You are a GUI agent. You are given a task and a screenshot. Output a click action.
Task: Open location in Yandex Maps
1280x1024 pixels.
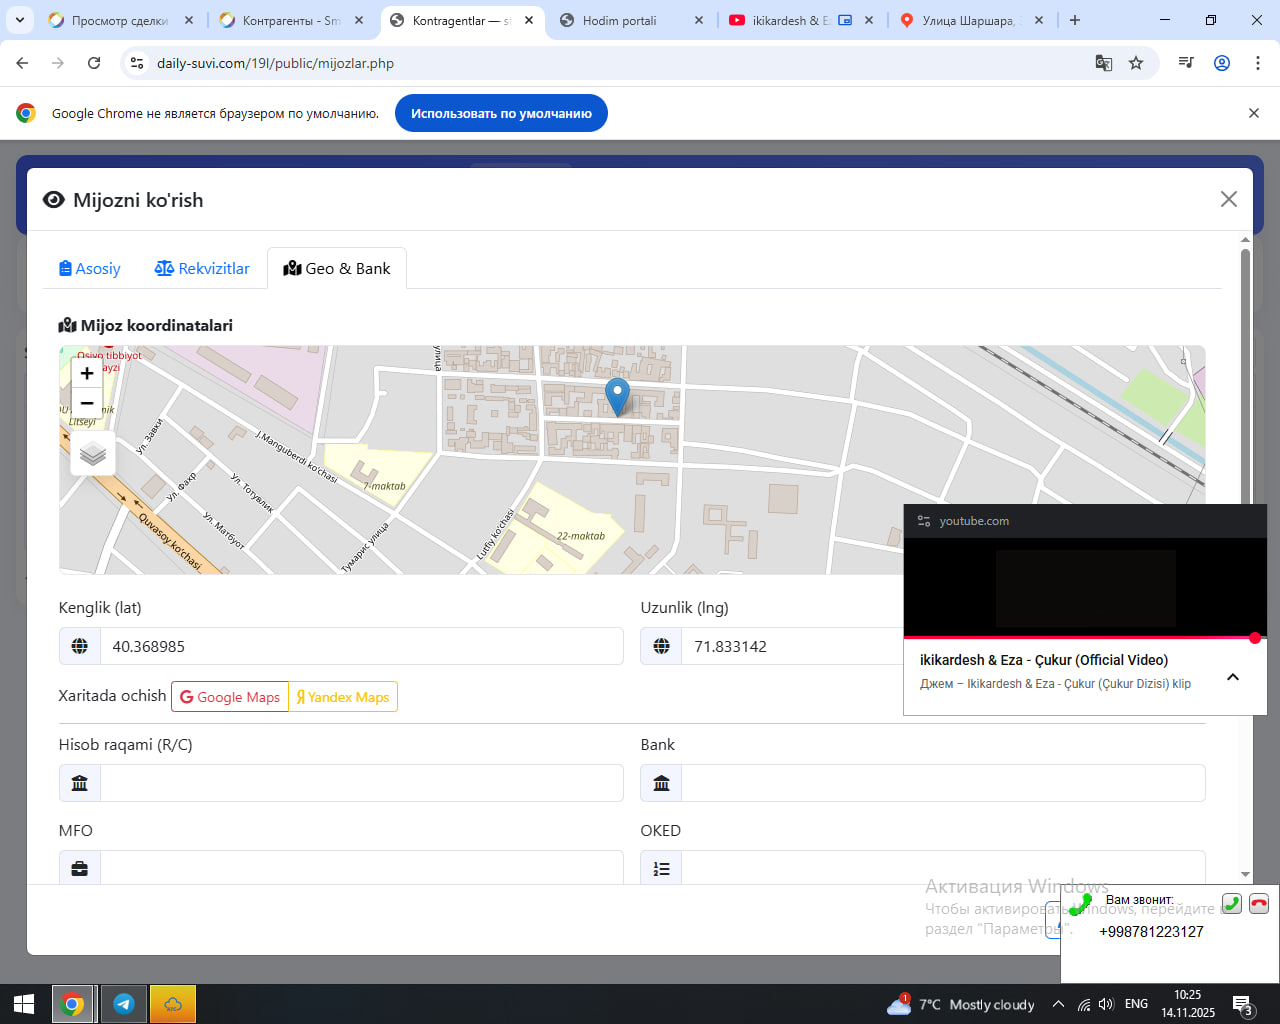pyautogui.click(x=343, y=697)
